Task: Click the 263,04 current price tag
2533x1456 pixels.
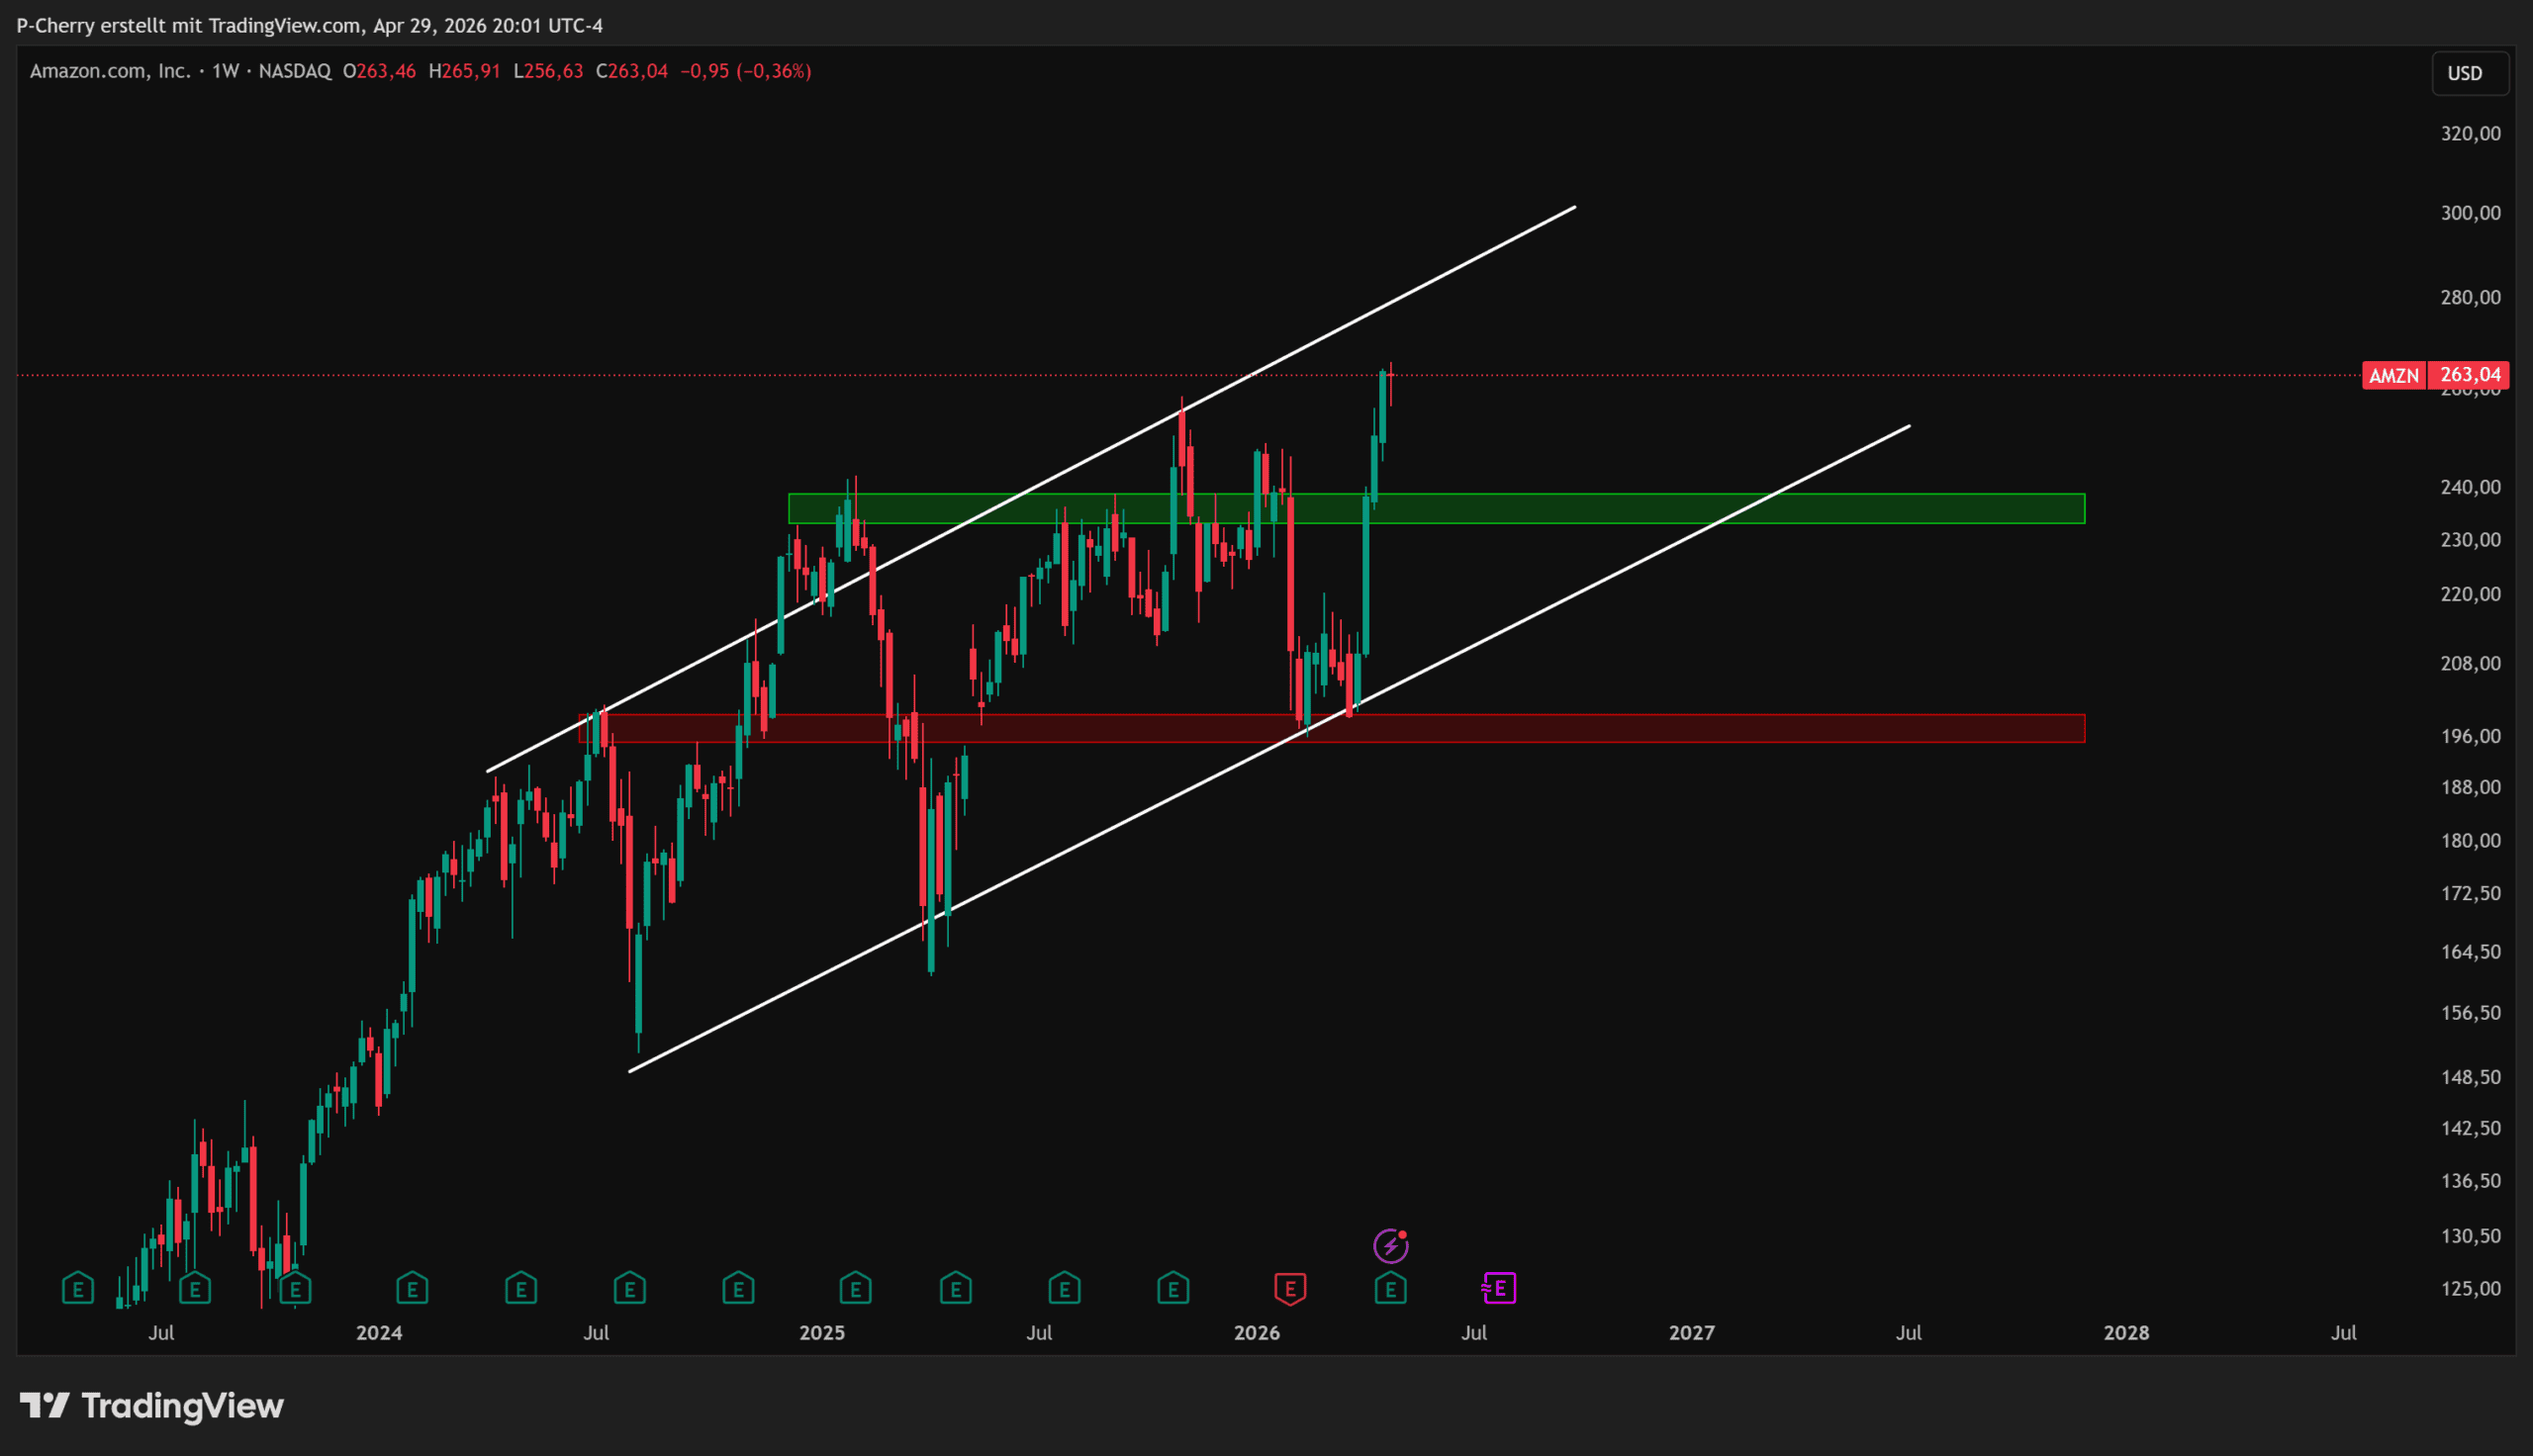Action: (2469, 375)
